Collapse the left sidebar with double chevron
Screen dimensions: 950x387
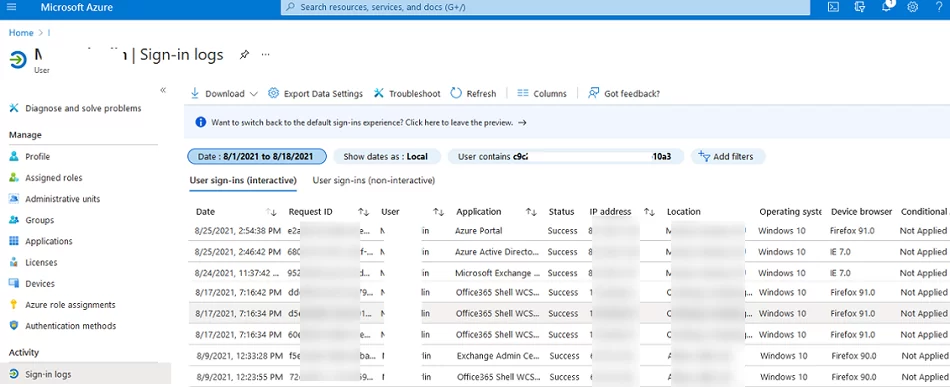click(163, 90)
